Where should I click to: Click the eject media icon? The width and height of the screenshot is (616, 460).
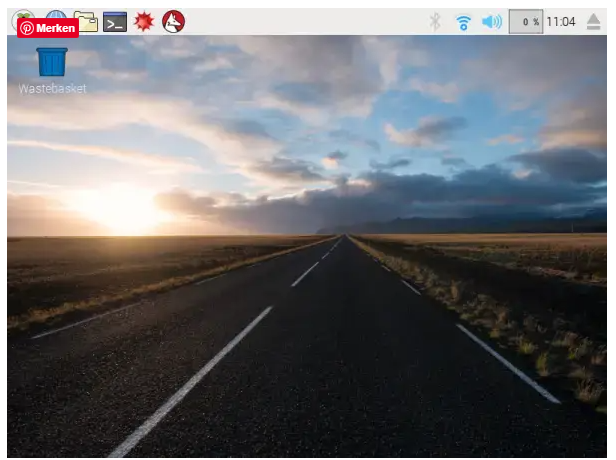[x=593, y=22]
